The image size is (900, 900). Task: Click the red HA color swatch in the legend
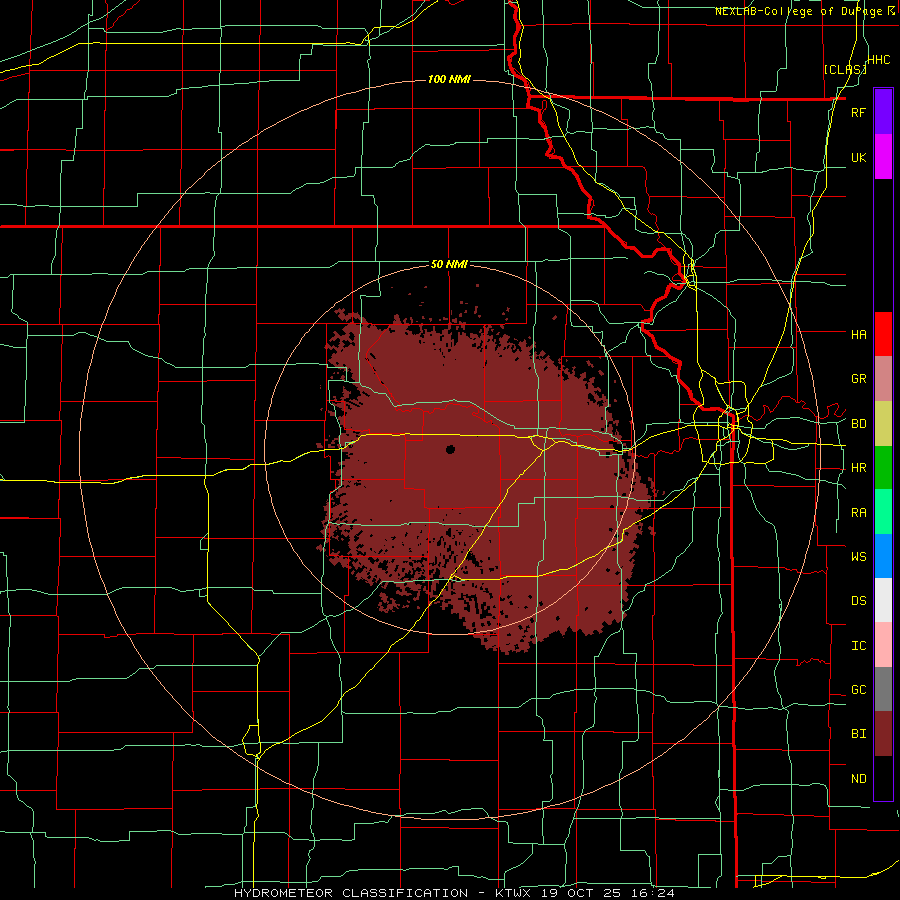tap(883, 334)
